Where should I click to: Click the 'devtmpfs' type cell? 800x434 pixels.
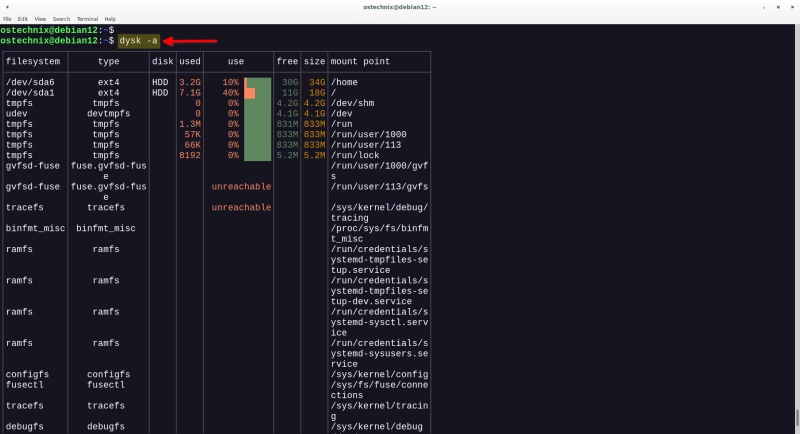[x=109, y=114]
